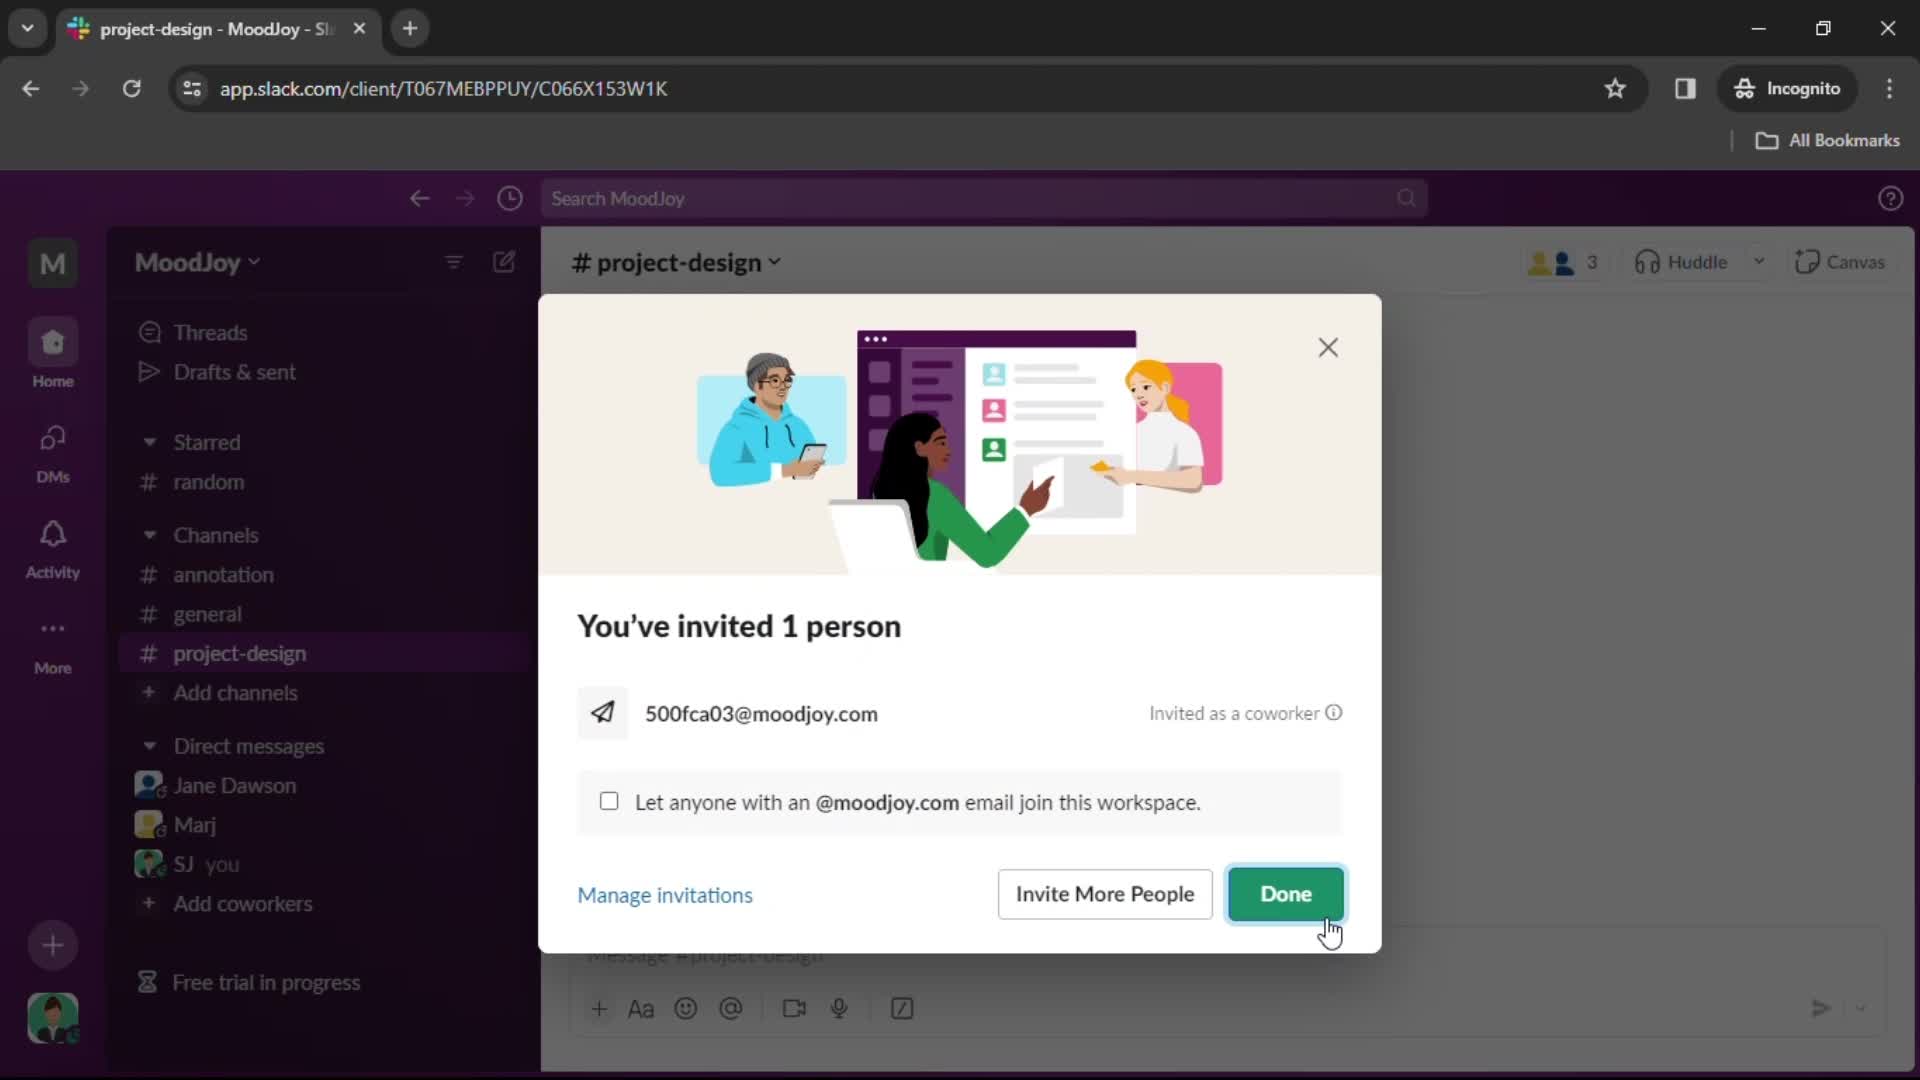Click Invite More People button

pos(1105,894)
